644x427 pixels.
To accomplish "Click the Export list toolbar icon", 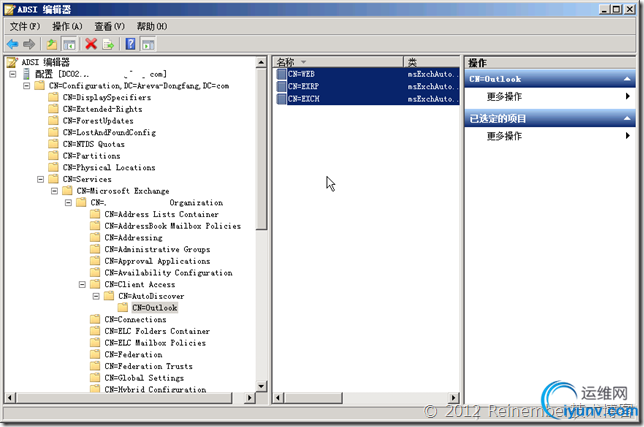I will pyautogui.click(x=108, y=44).
